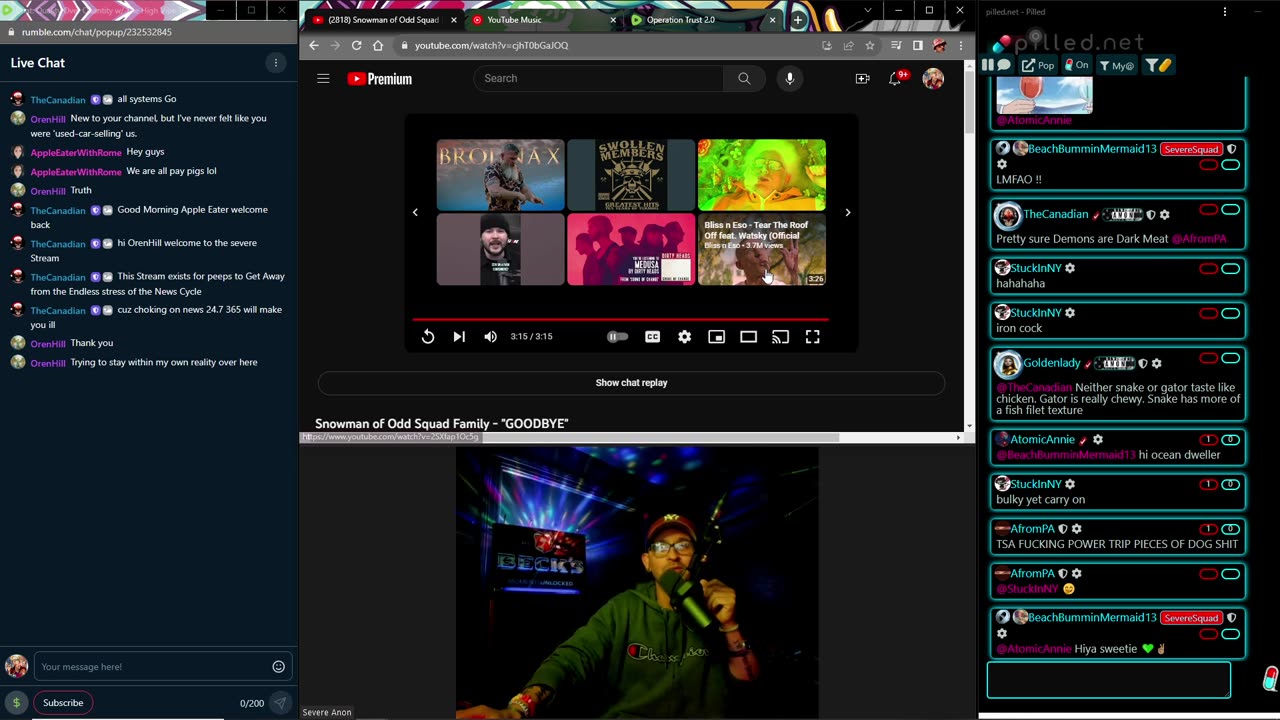Open a new Chrome tab
The height and width of the screenshot is (720, 1280).
[x=798, y=20]
